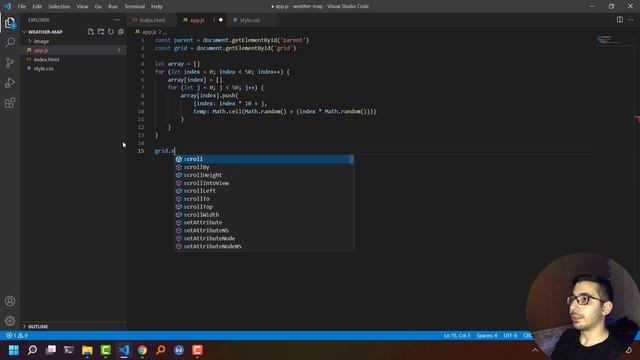Open File Explorer from the taskbar

click(87, 350)
